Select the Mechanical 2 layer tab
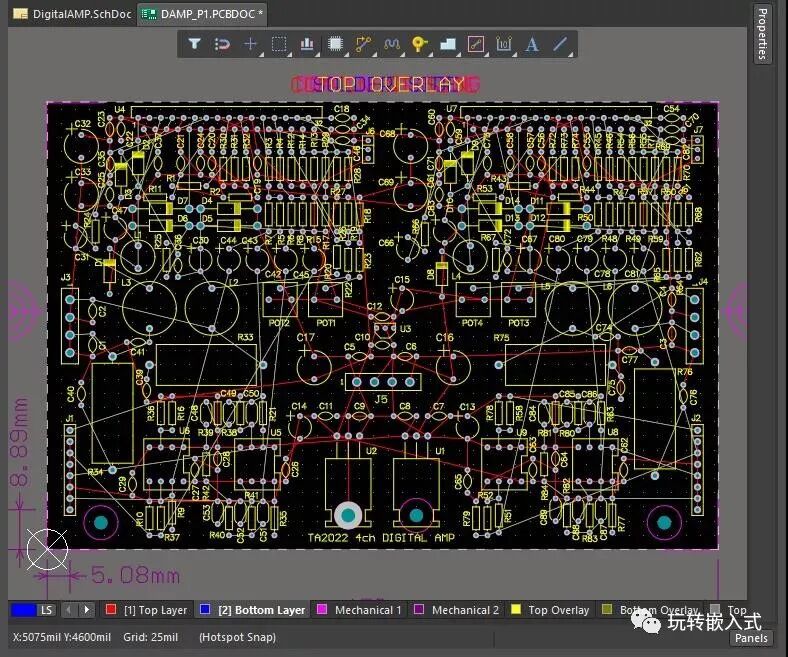Viewport: 788px width, 657px height. pos(457,610)
